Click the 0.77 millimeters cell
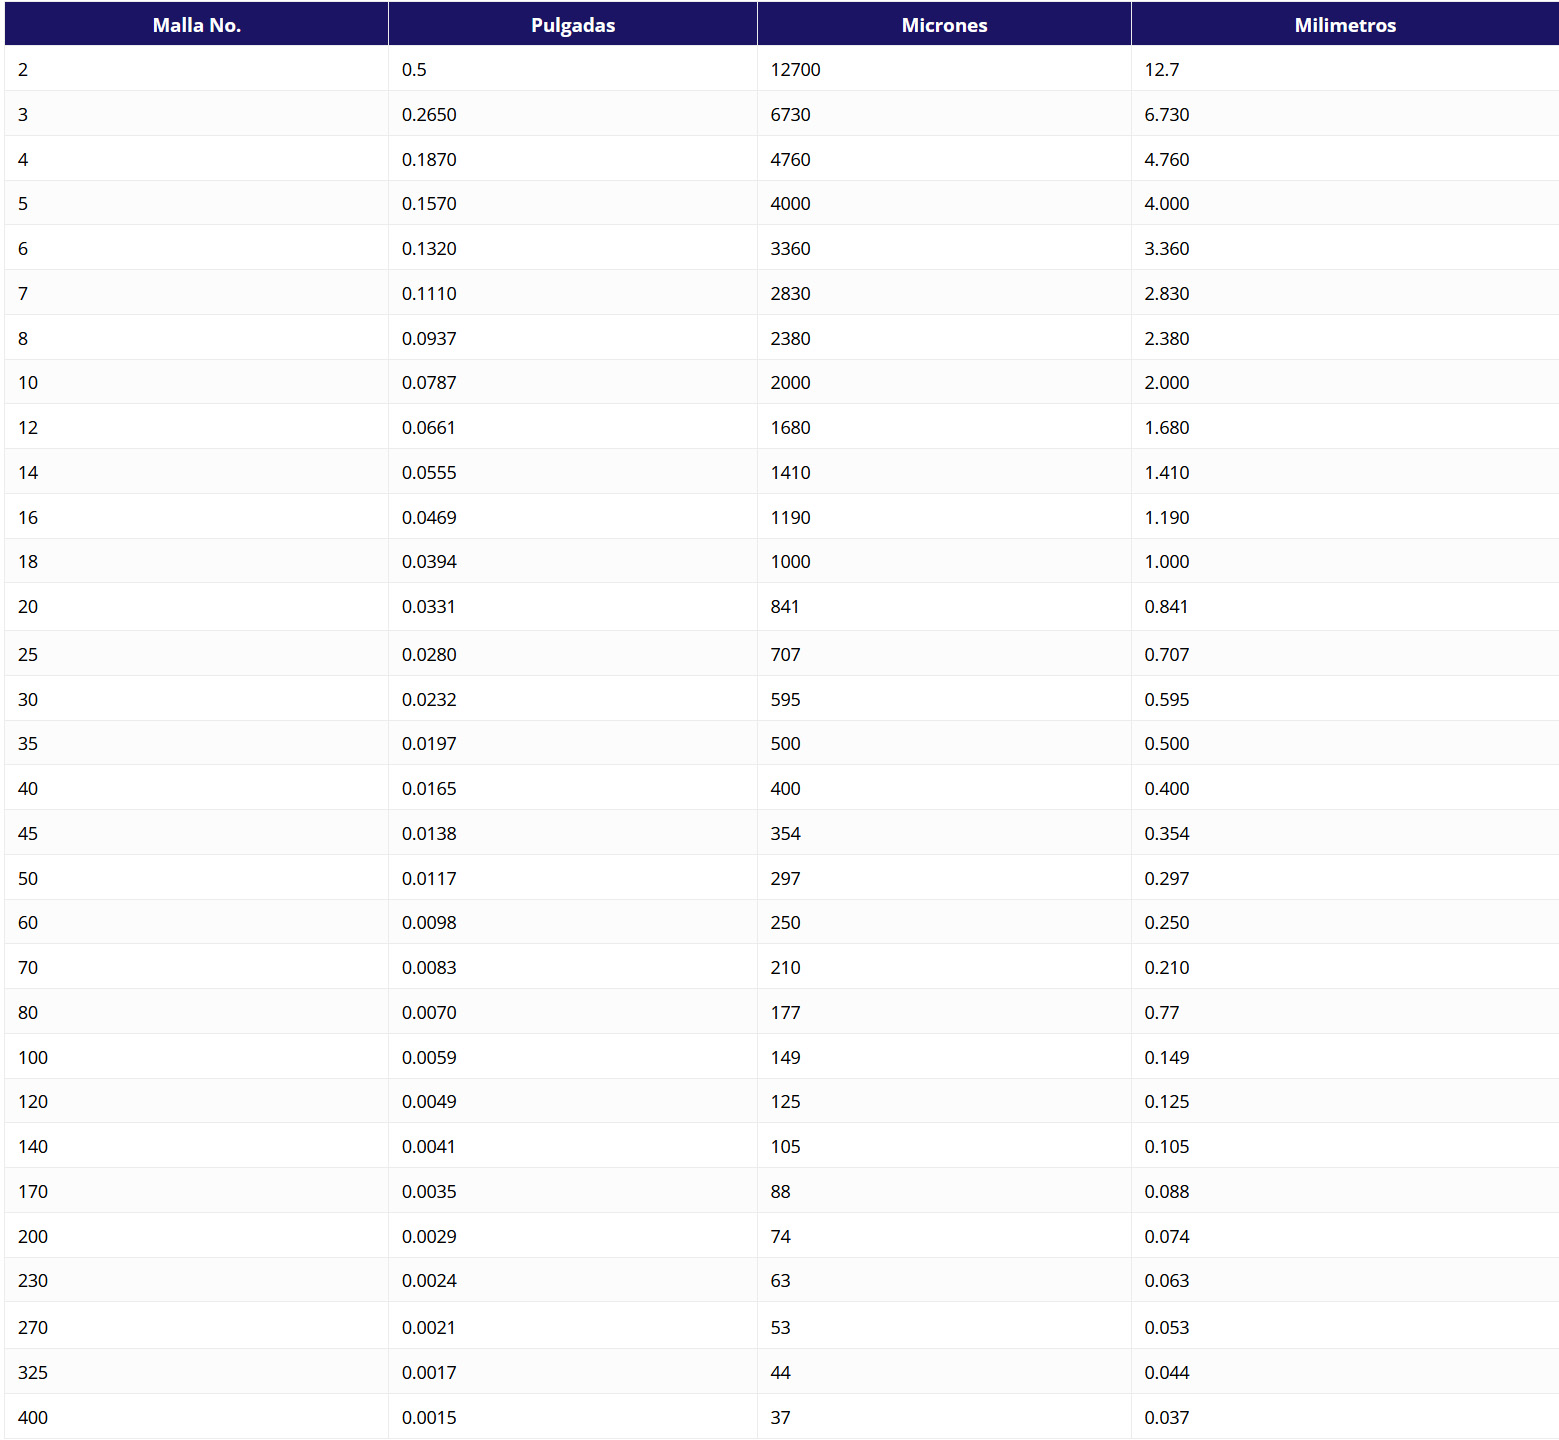 pos(1161,1013)
